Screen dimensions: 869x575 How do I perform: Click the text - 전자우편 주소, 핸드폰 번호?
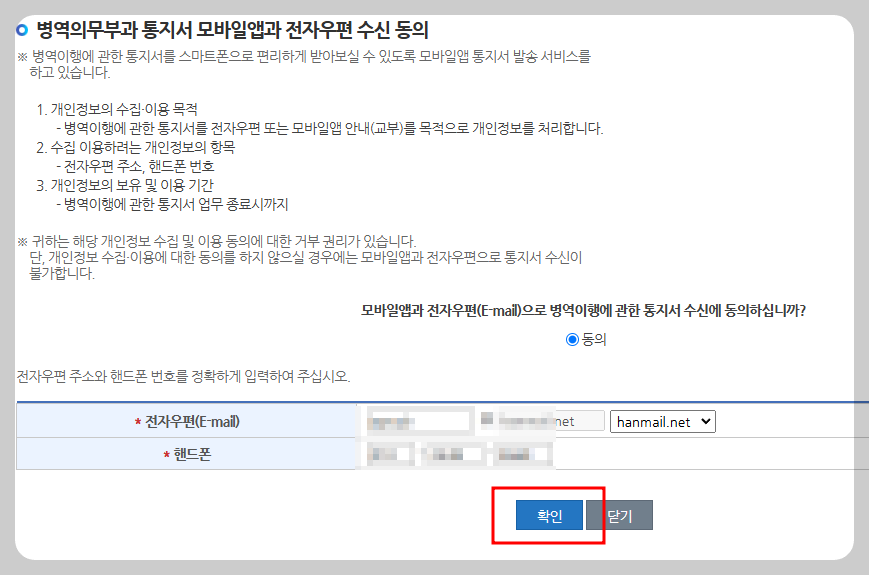[x=135, y=166]
